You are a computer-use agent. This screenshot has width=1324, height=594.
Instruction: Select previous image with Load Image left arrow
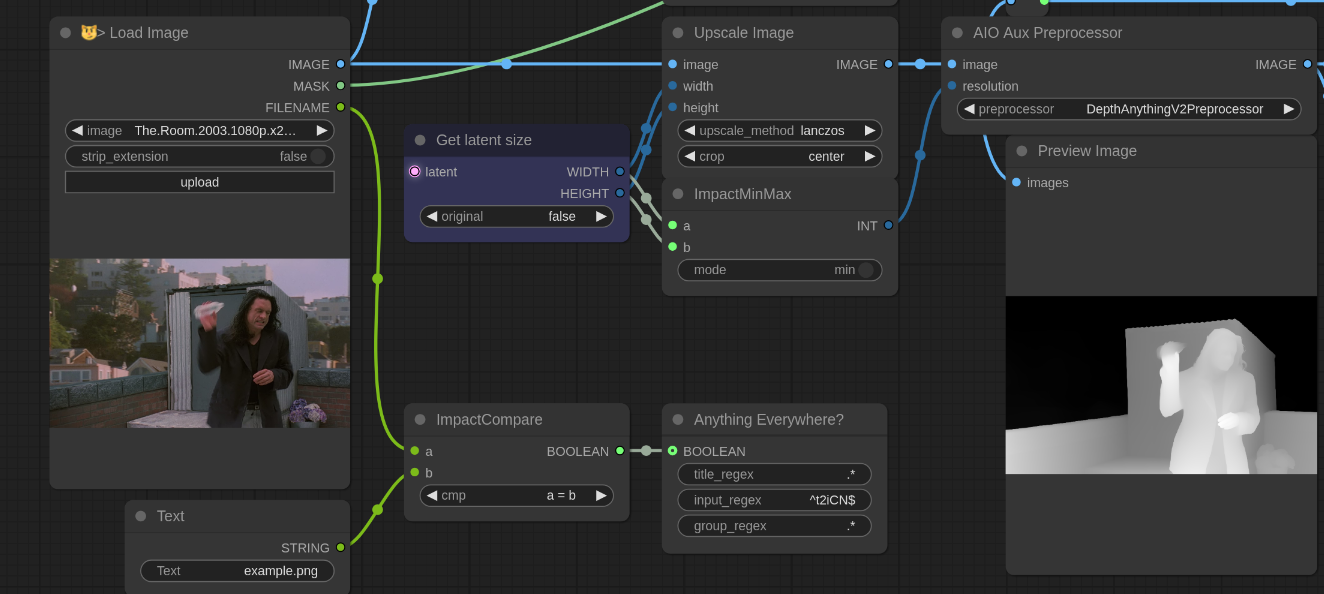78,130
